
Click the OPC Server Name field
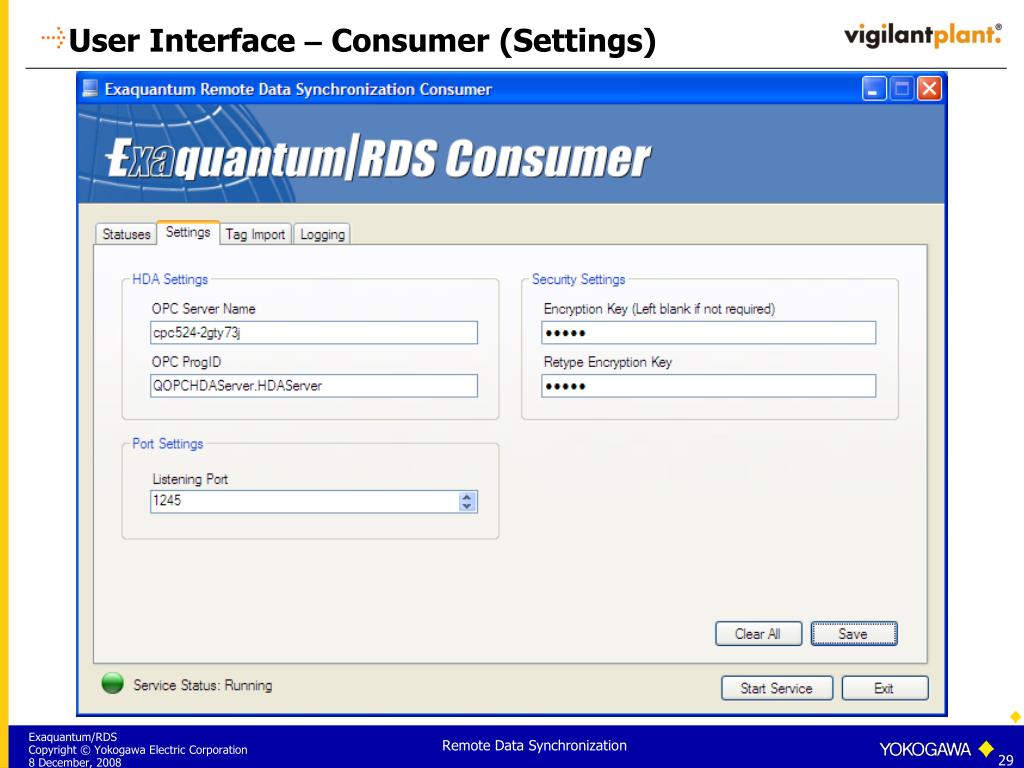[x=313, y=332]
